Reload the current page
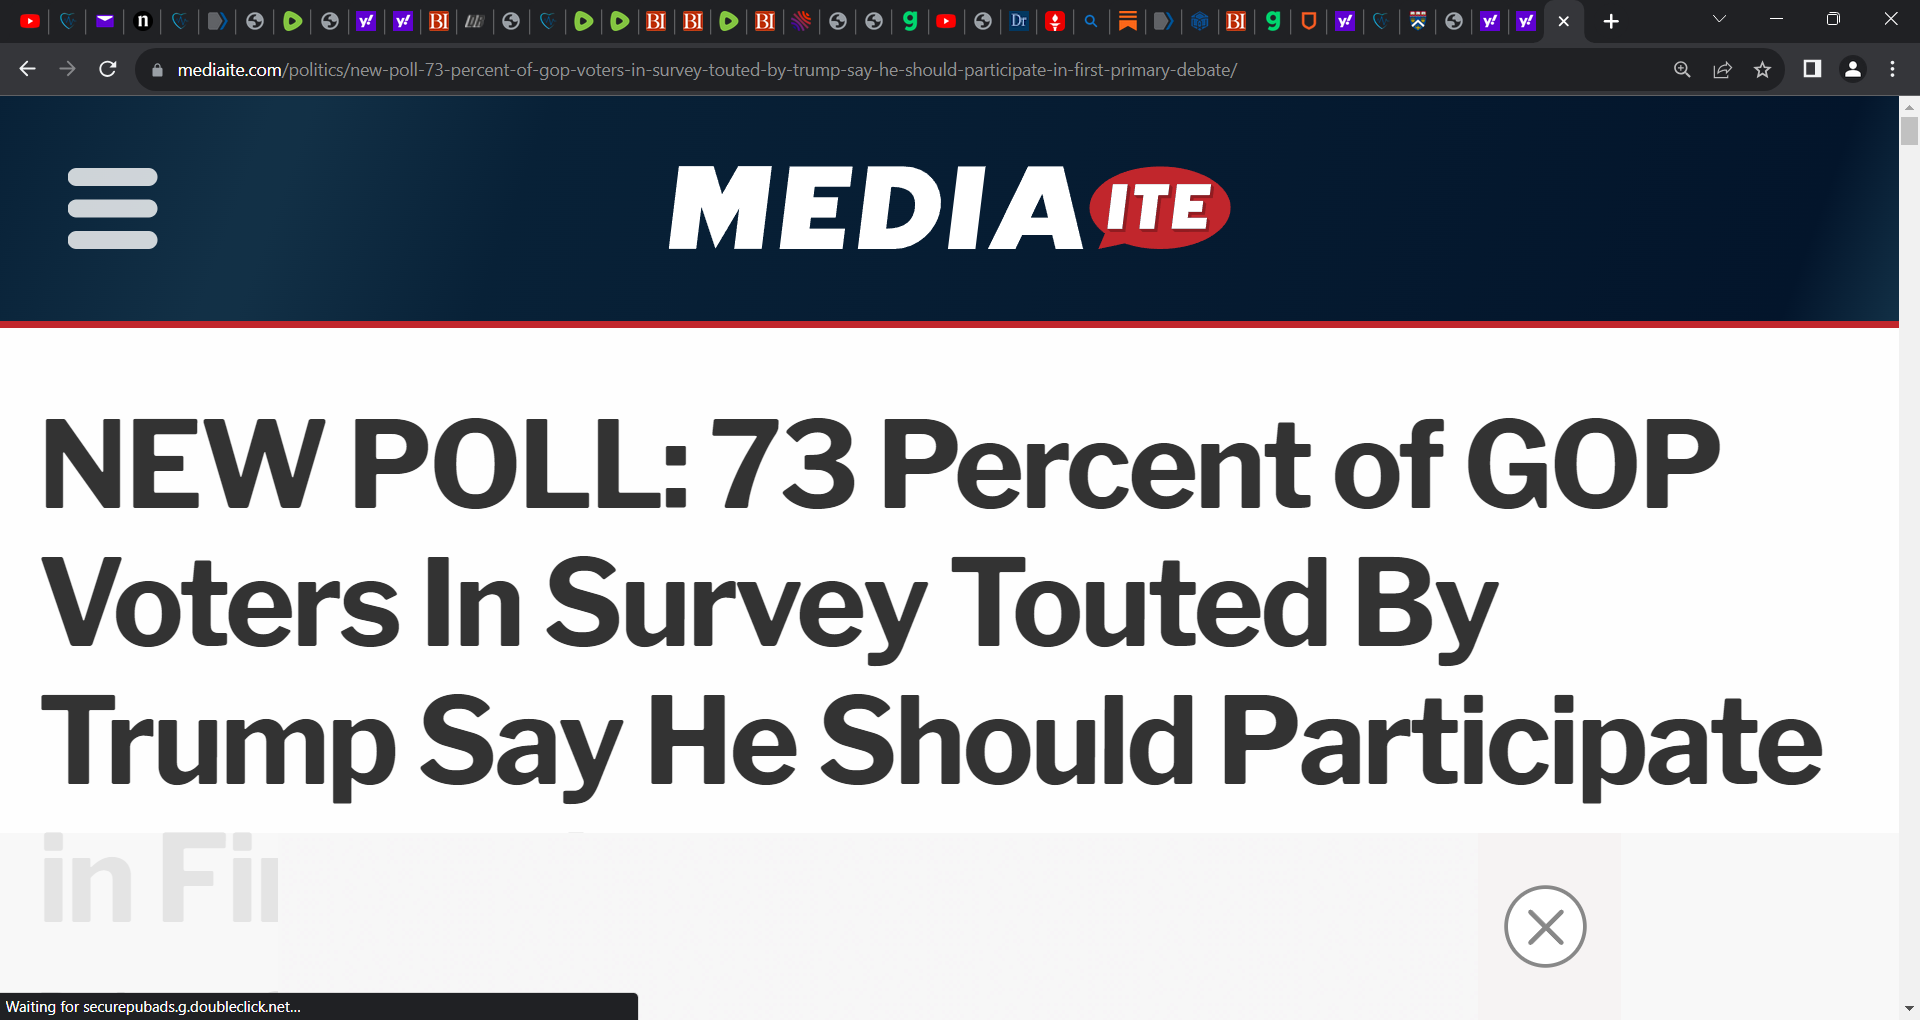 pyautogui.click(x=108, y=69)
